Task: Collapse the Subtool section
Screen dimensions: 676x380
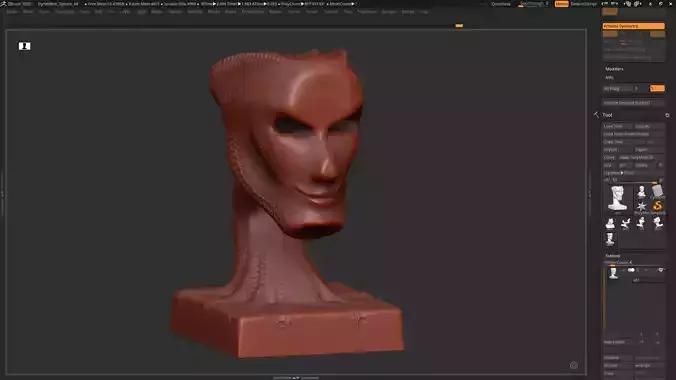Action: 612,256
